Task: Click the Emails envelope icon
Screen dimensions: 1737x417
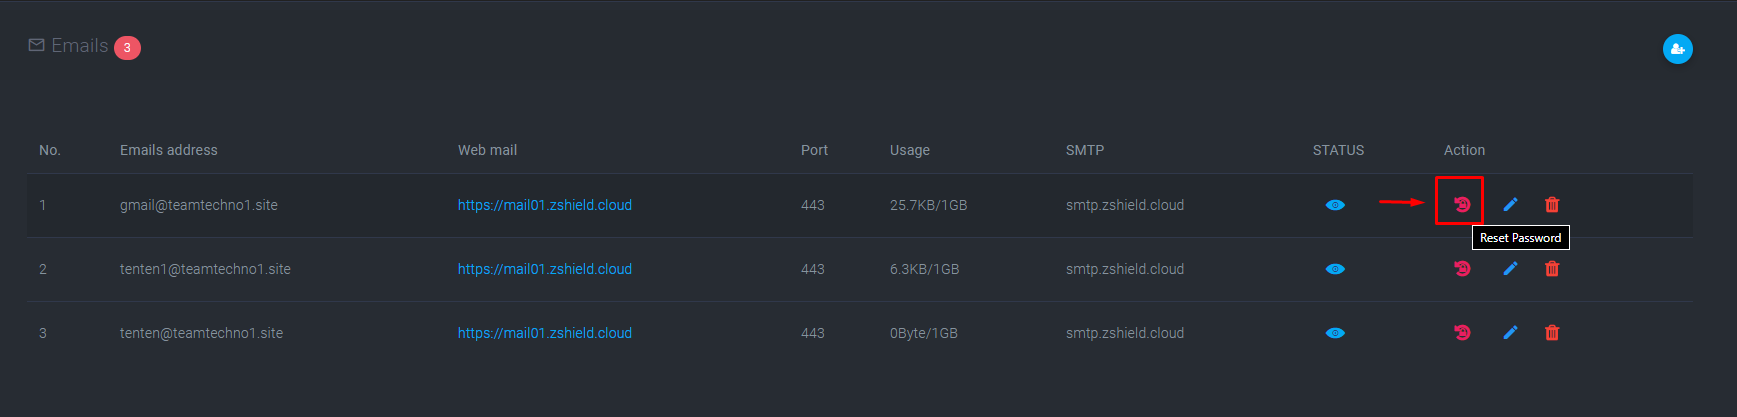Action: coord(36,45)
